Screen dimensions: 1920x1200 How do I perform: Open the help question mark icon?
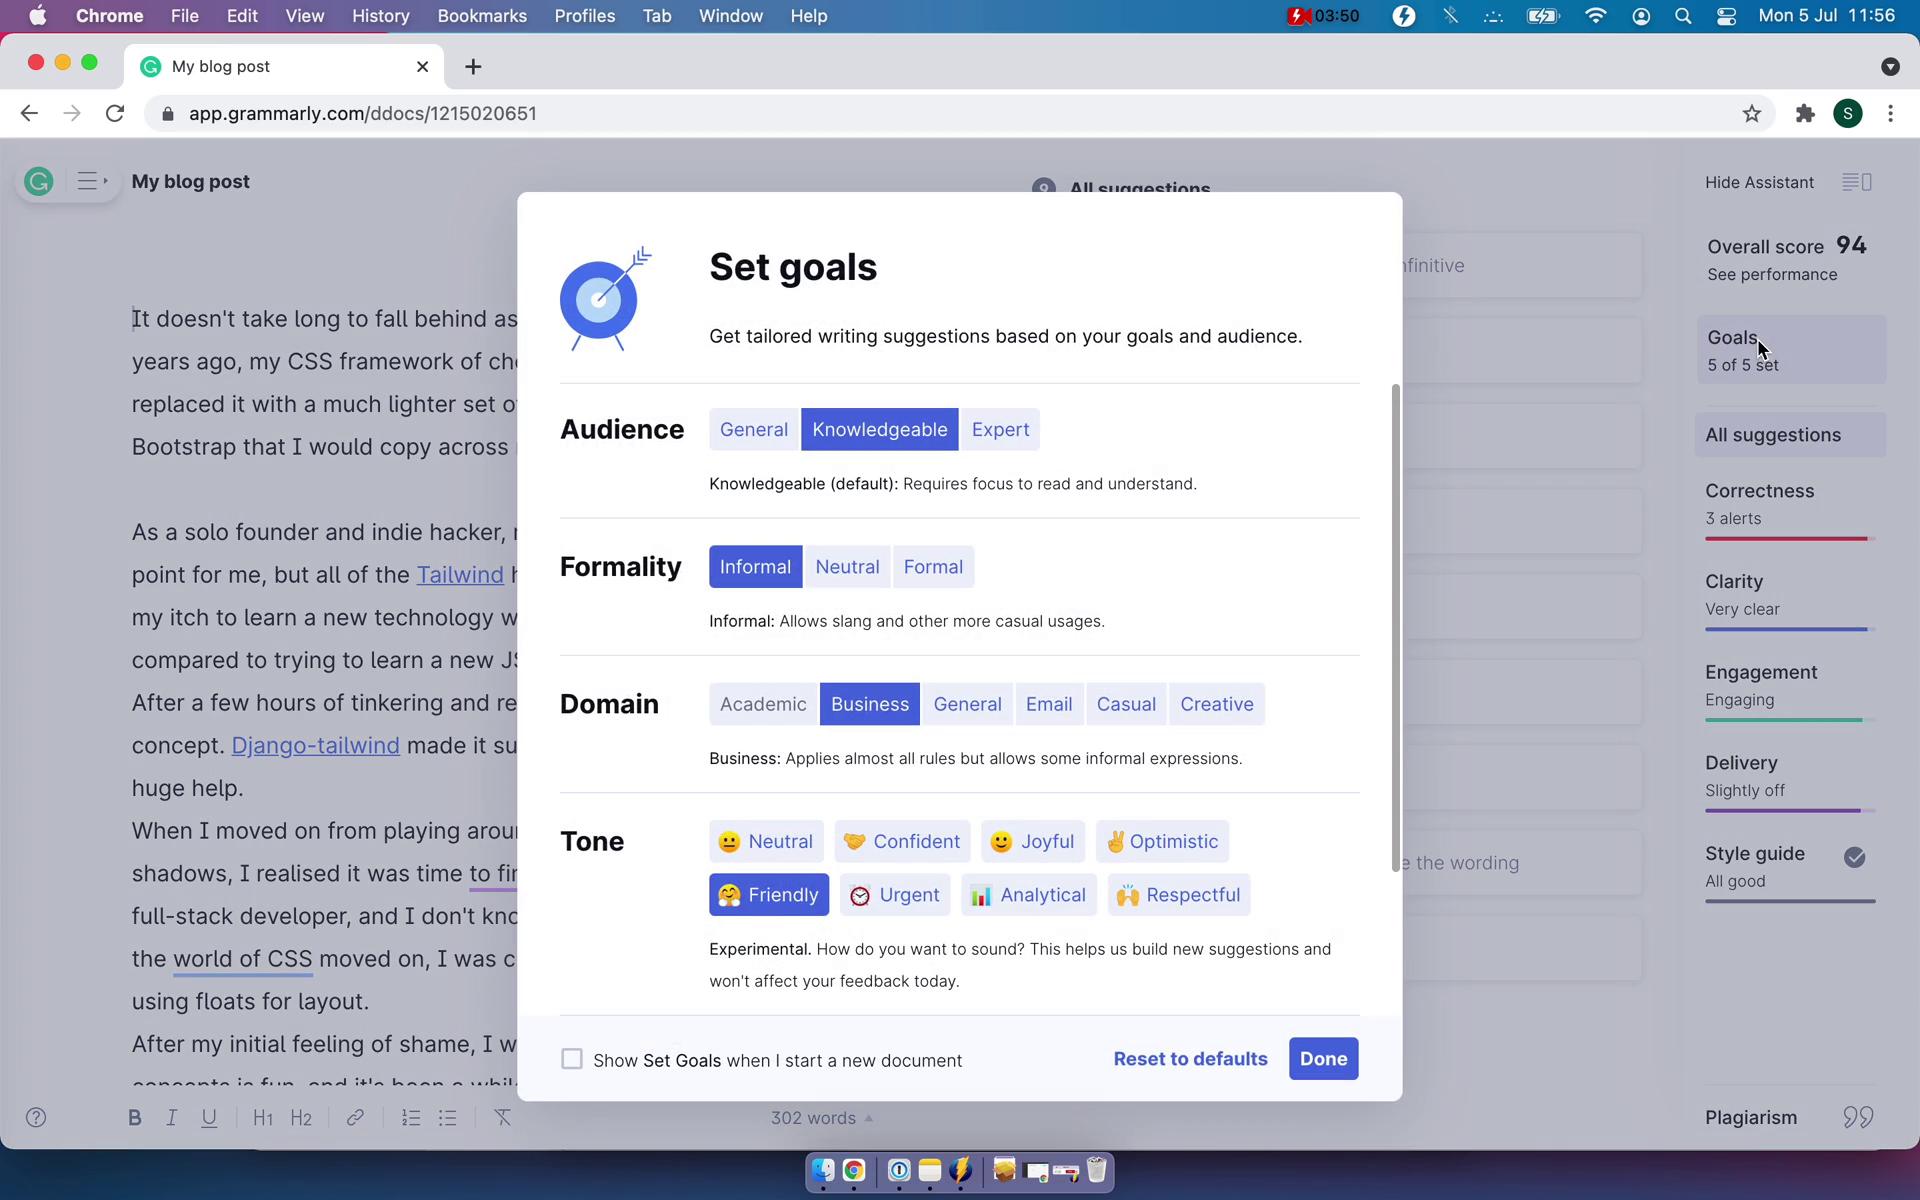point(36,1118)
